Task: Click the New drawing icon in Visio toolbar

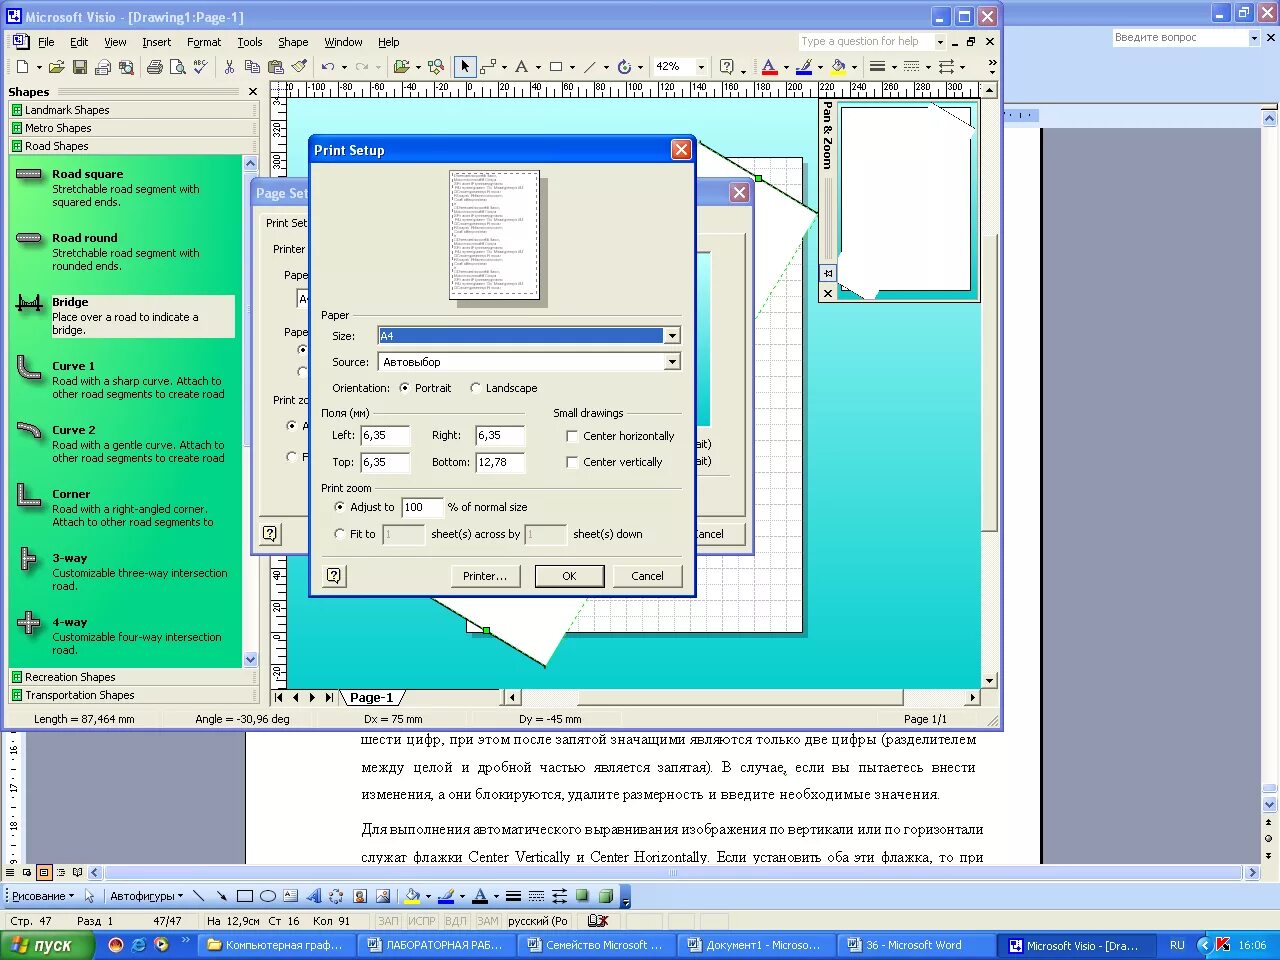Action: point(22,67)
